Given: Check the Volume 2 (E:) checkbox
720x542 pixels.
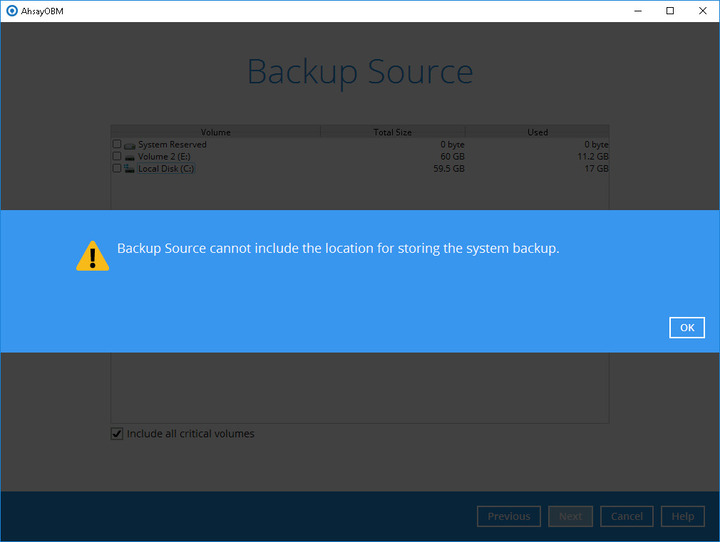Looking at the screenshot, I should pos(117,156).
